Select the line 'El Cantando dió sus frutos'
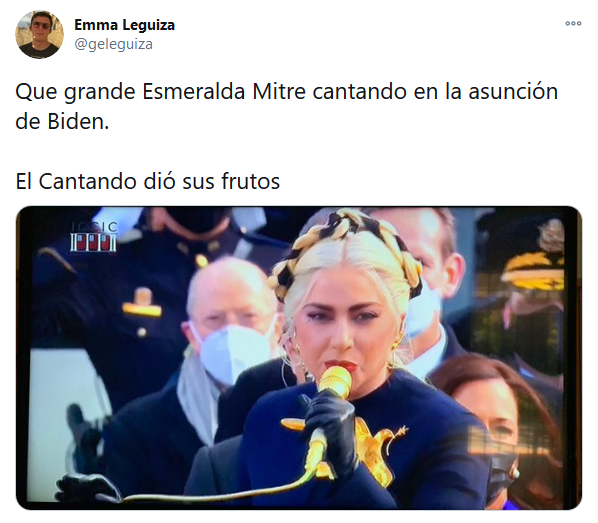This screenshot has height=523, width=598. pyautogui.click(x=148, y=181)
